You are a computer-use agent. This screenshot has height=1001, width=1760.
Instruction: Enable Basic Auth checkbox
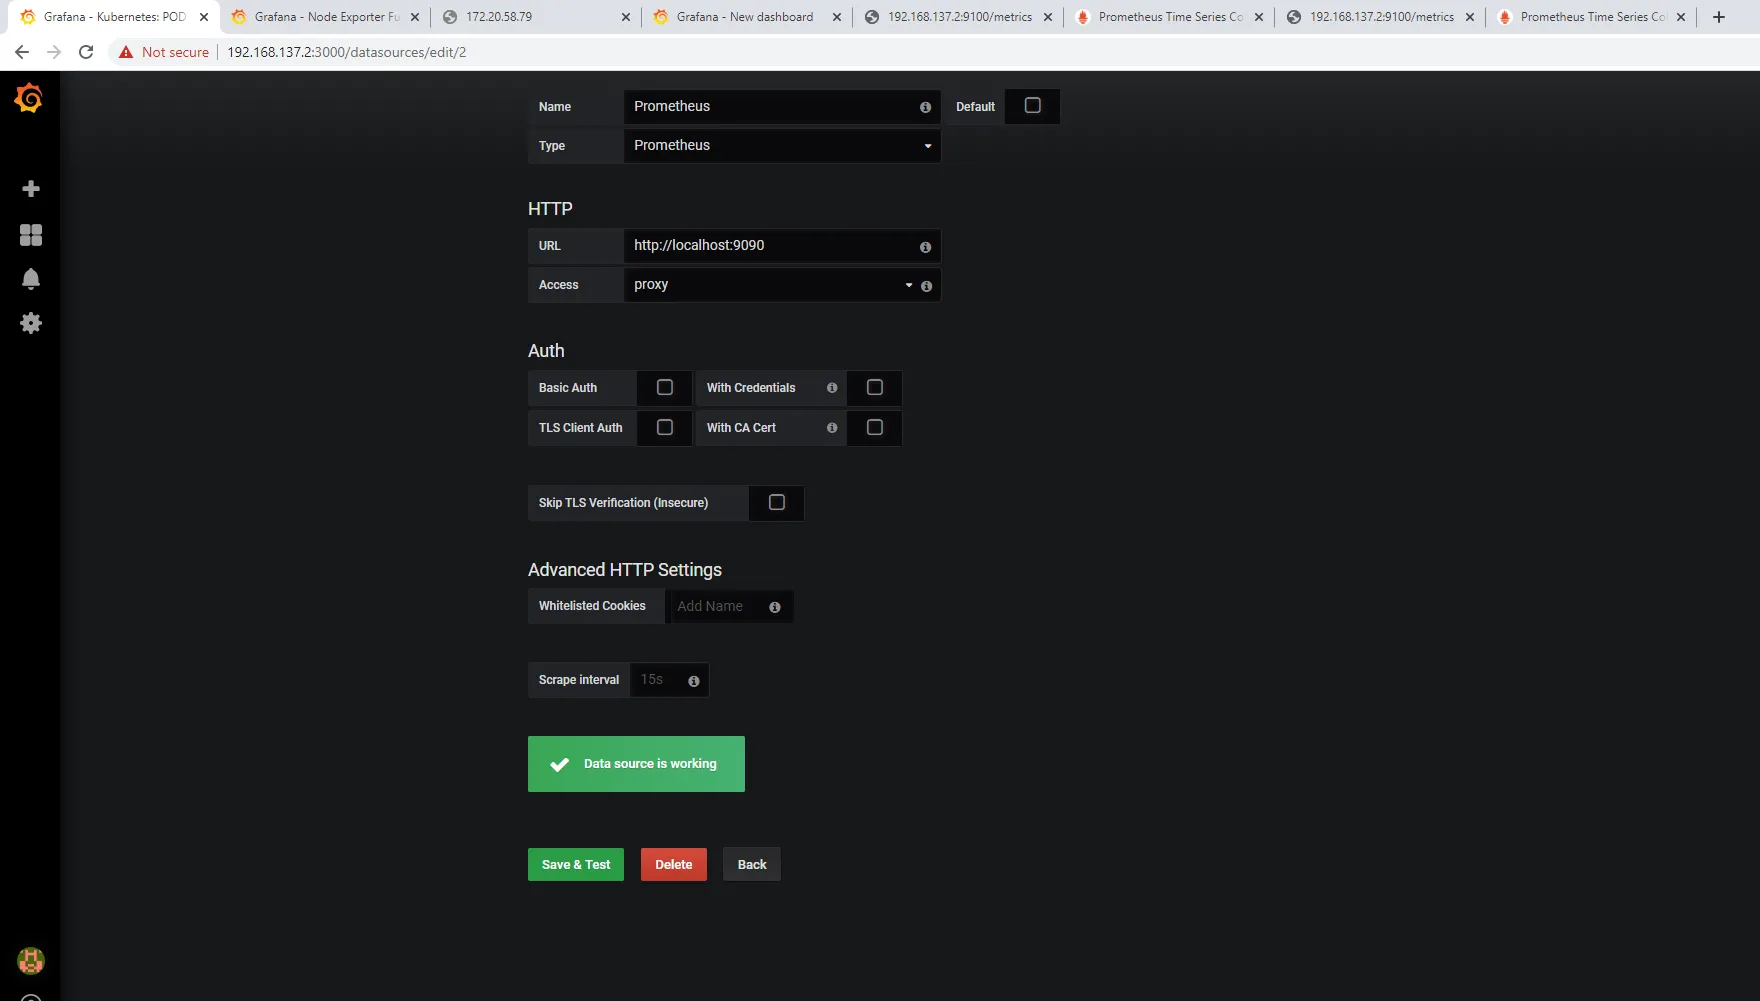point(665,387)
